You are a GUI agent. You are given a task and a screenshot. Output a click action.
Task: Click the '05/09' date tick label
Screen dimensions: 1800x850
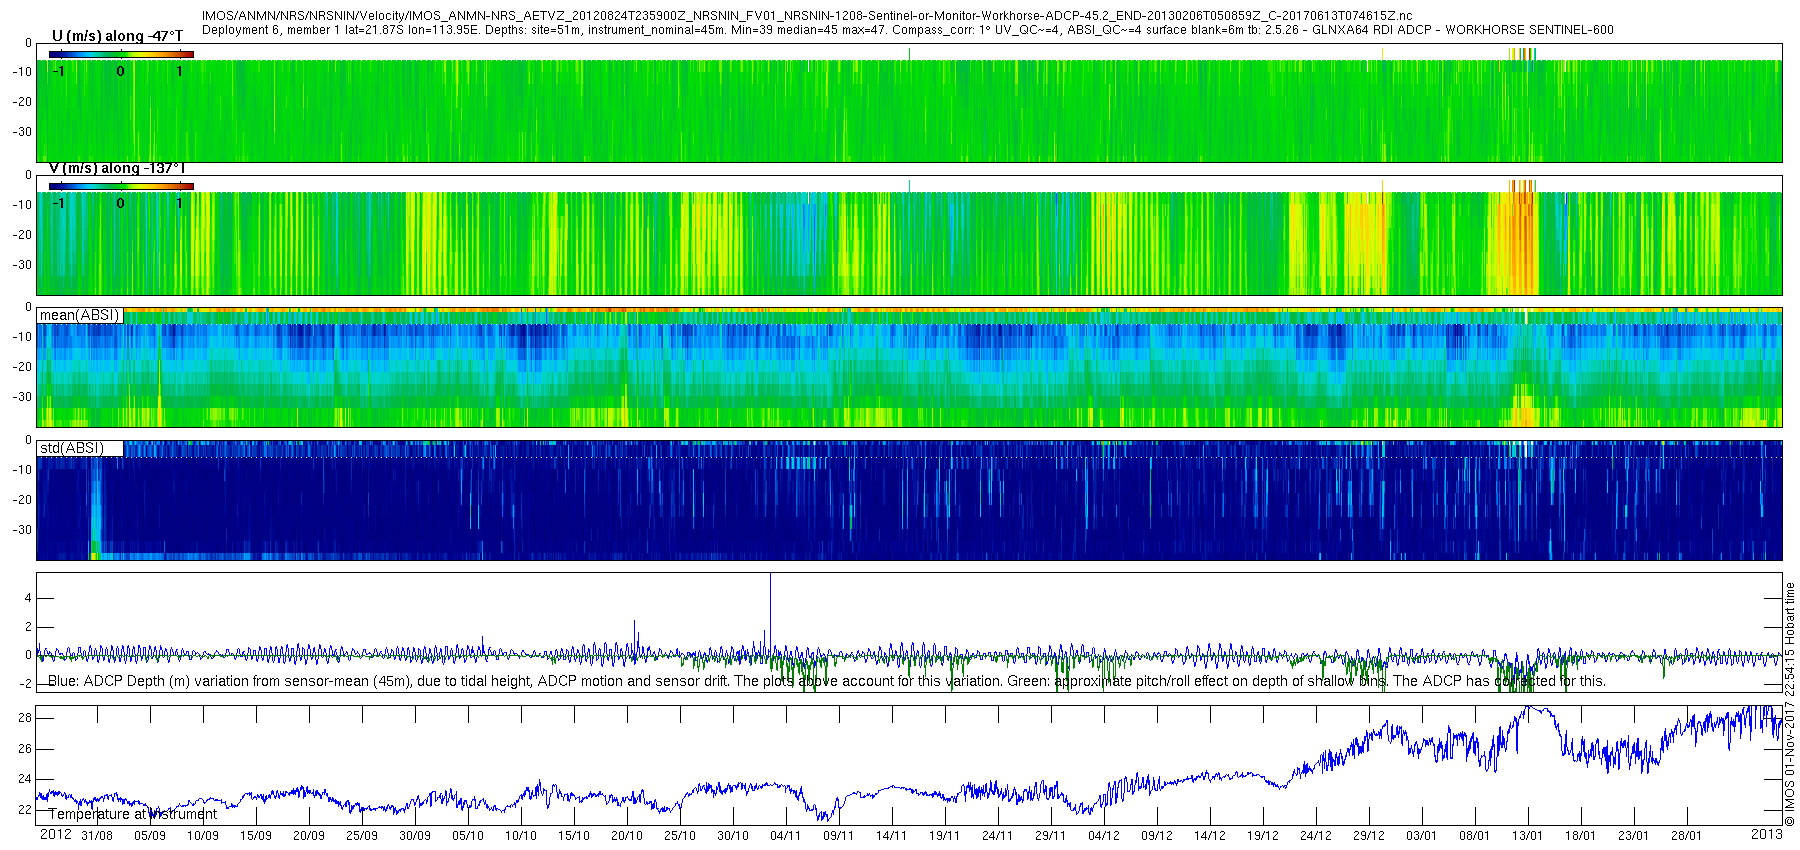click(x=150, y=835)
